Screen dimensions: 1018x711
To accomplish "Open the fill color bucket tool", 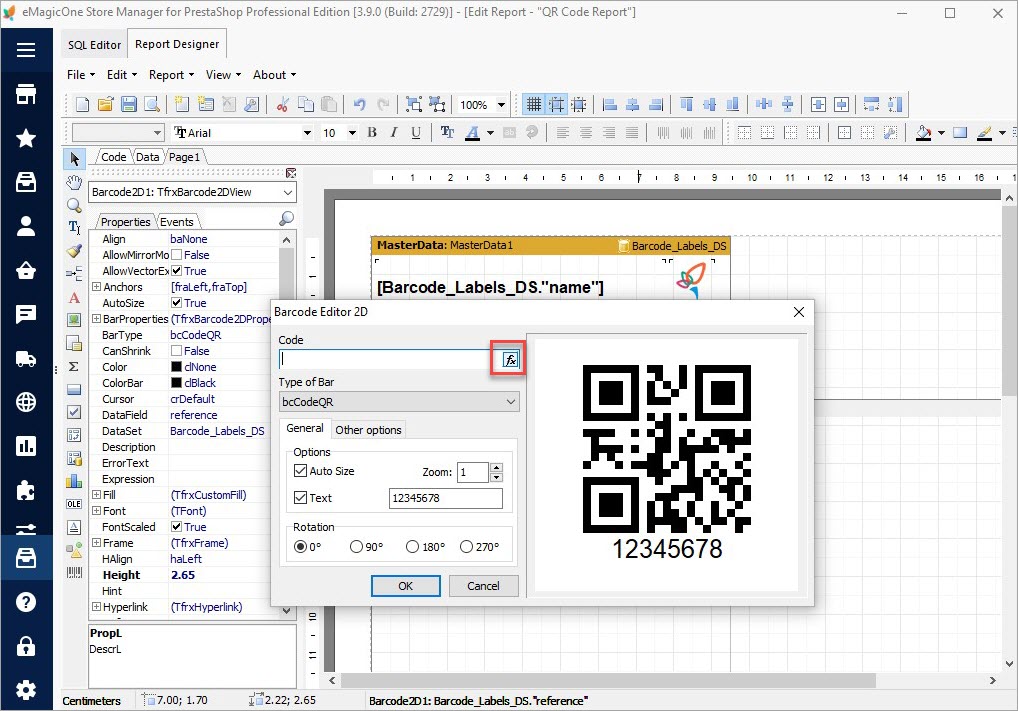I will pos(923,132).
